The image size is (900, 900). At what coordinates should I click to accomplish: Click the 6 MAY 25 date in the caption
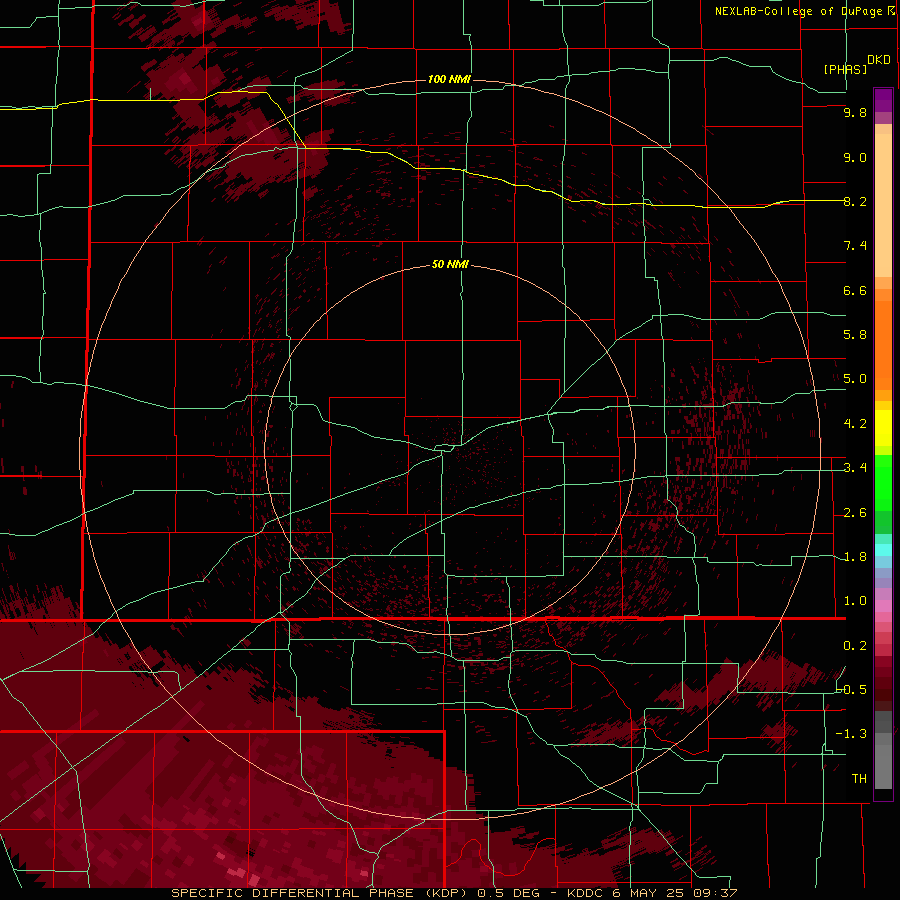(x=649, y=893)
